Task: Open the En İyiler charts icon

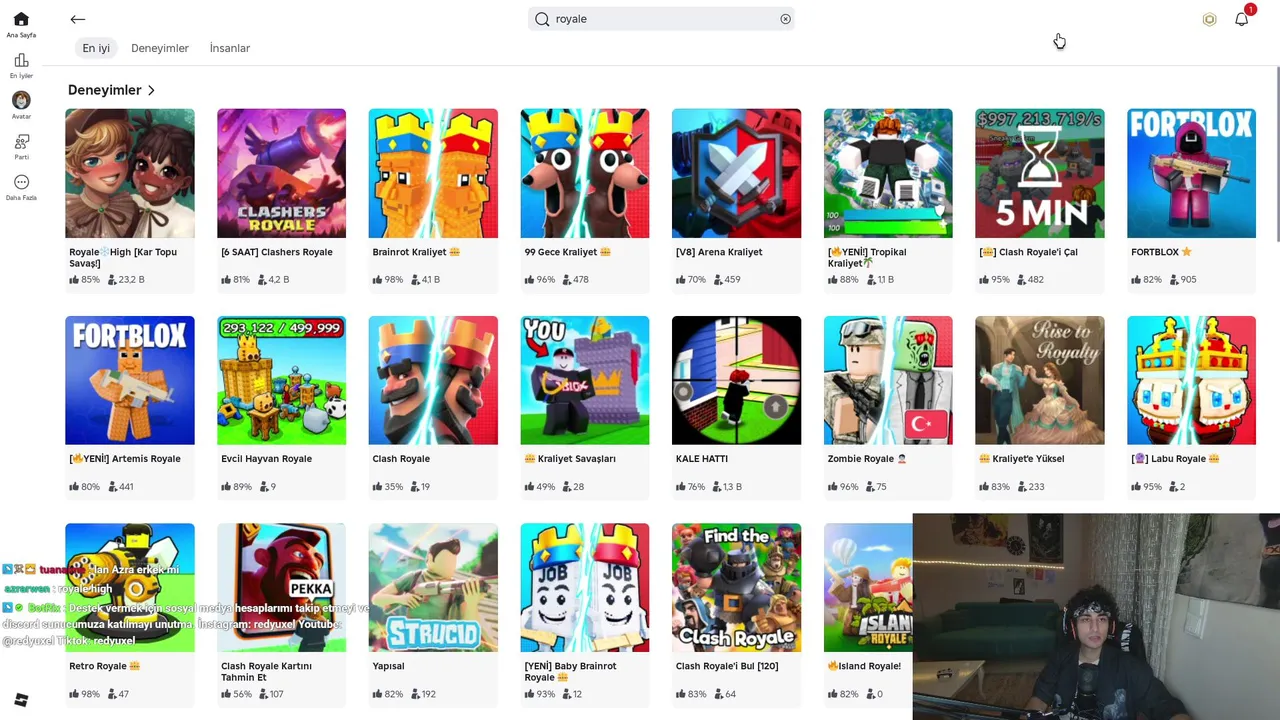Action: 21,60
